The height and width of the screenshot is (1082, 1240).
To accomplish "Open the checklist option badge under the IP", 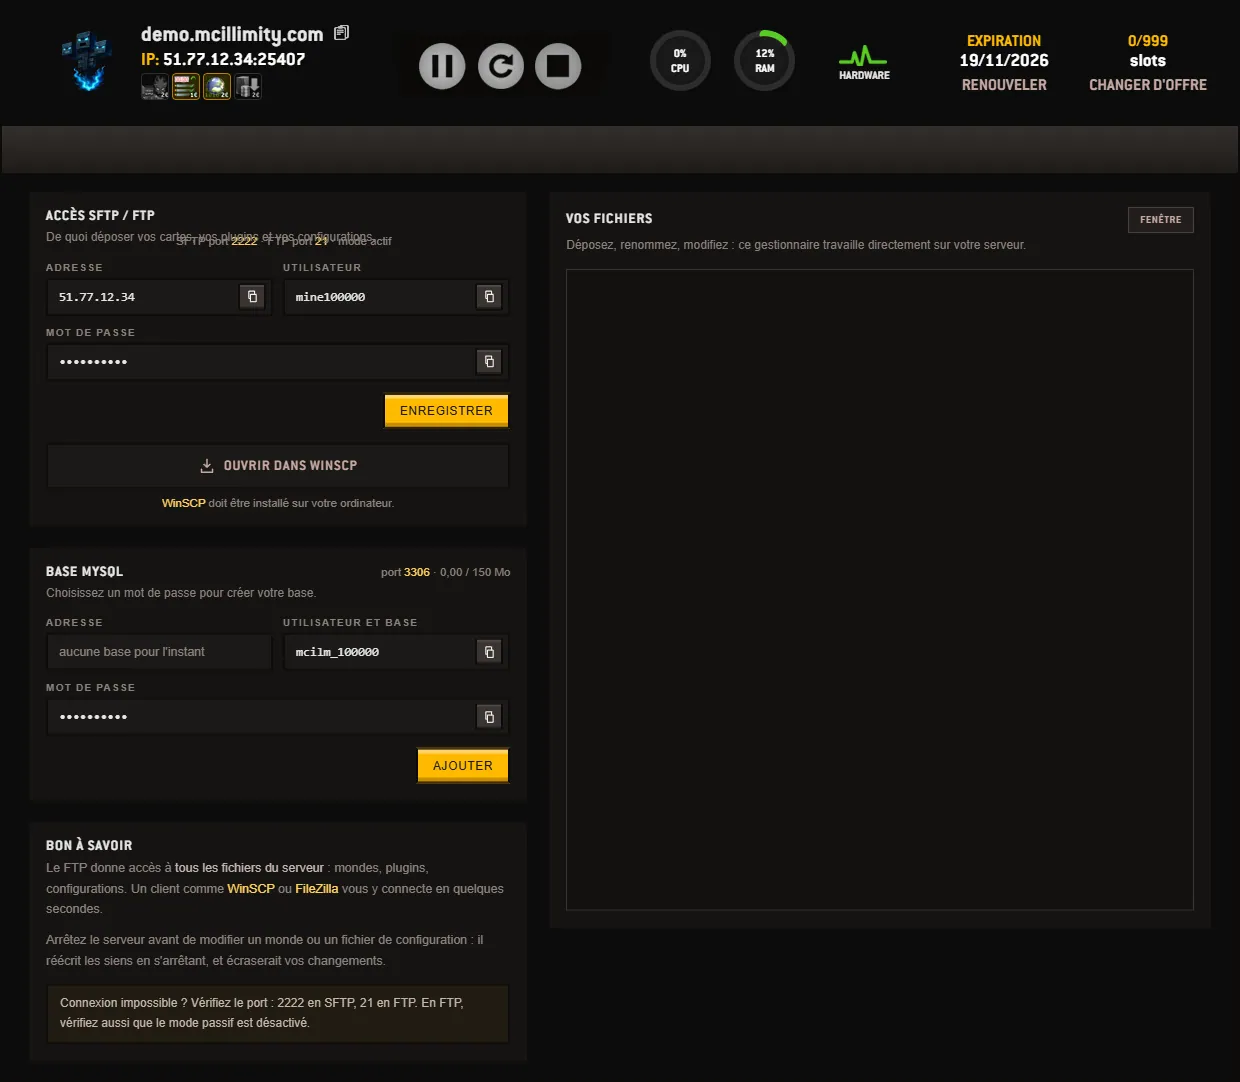I will [x=186, y=87].
